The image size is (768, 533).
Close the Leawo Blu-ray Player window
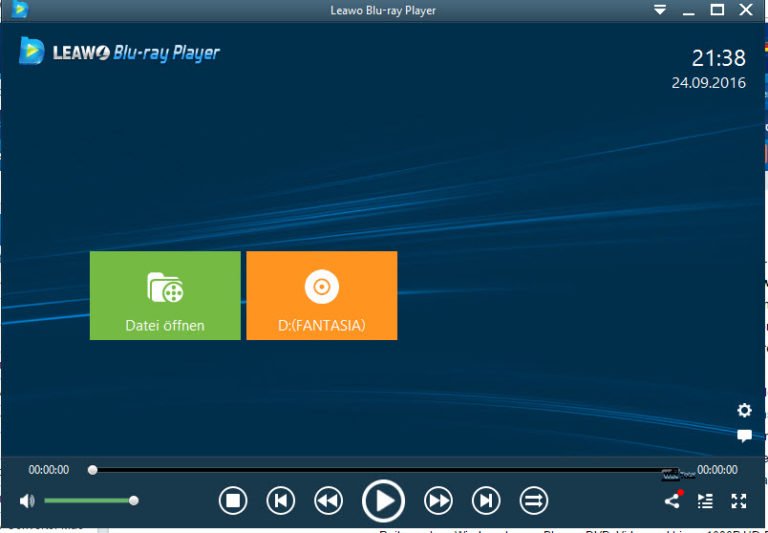click(746, 10)
